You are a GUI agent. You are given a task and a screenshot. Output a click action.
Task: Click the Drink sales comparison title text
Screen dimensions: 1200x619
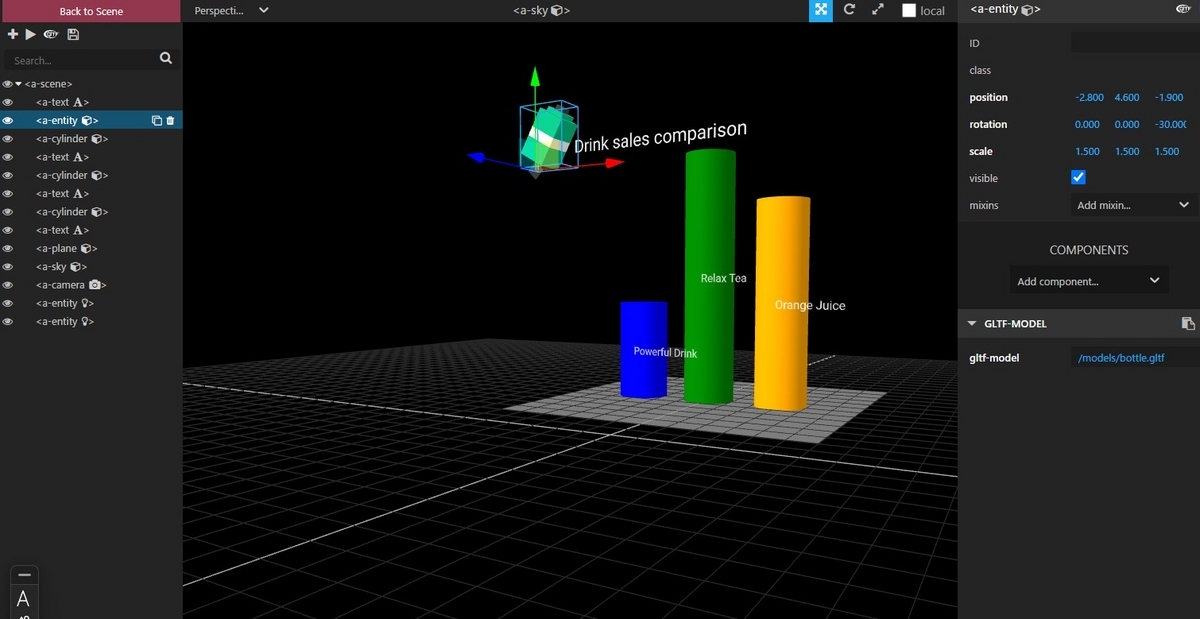pos(661,137)
